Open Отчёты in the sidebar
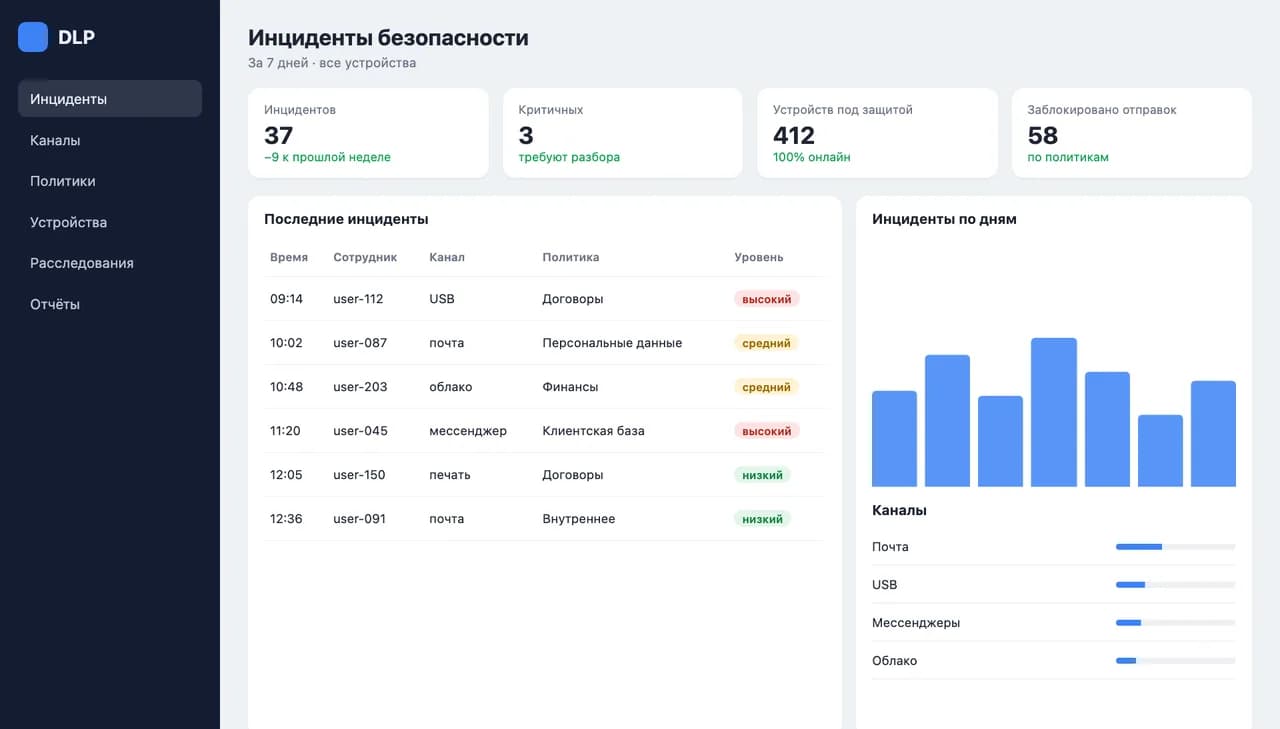Viewport: 1280px width, 729px height. 110,304
